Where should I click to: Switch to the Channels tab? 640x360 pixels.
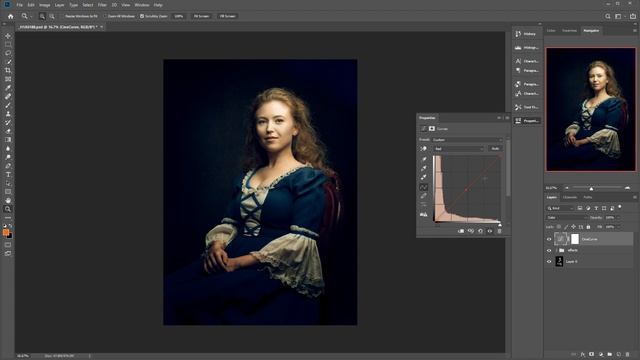570,198
